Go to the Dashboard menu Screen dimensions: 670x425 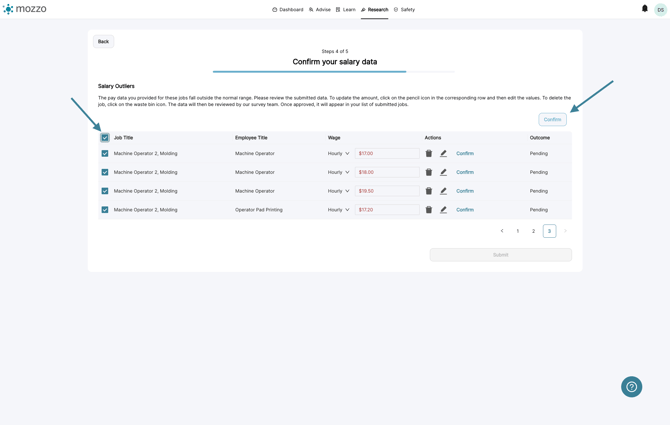point(288,10)
